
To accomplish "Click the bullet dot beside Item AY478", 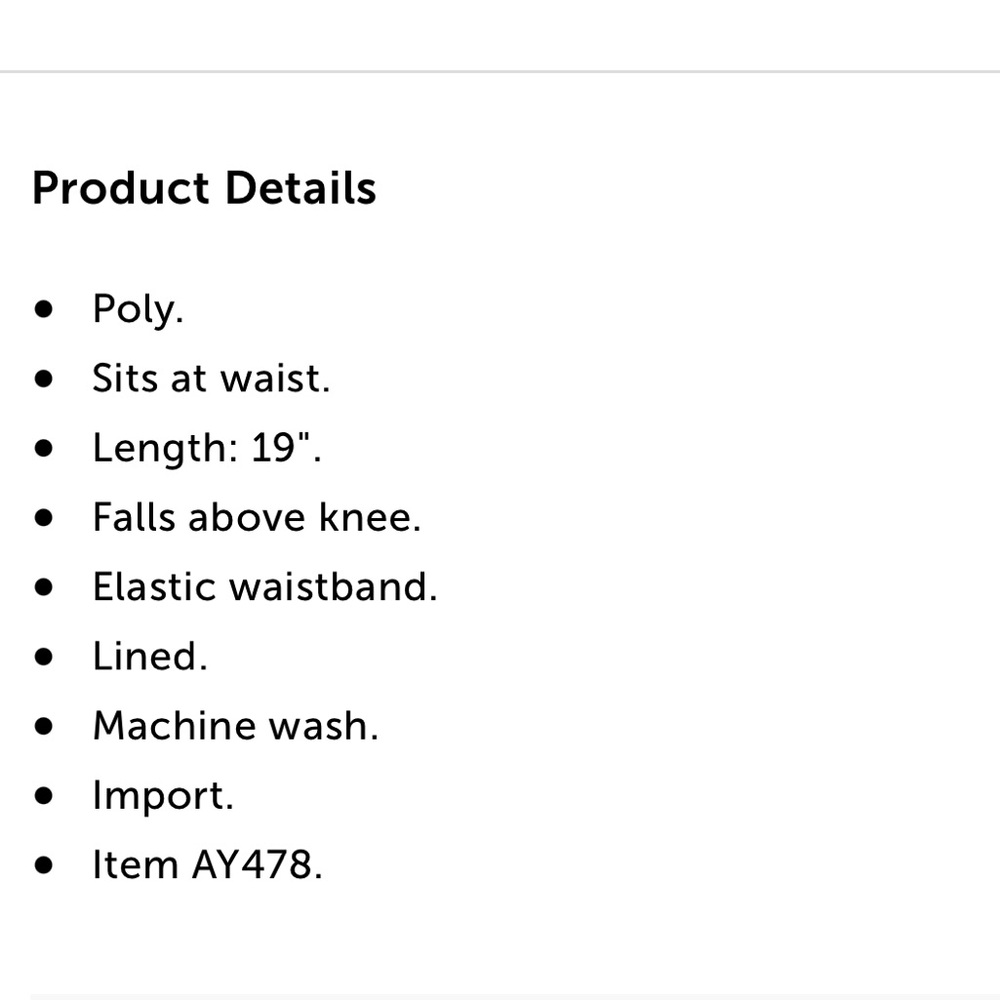I will [x=43, y=865].
